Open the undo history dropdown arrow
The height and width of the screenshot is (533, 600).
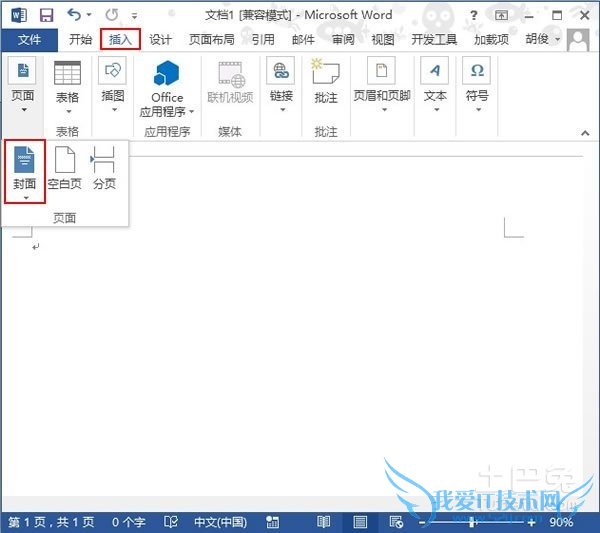pyautogui.click(x=89, y=15)
